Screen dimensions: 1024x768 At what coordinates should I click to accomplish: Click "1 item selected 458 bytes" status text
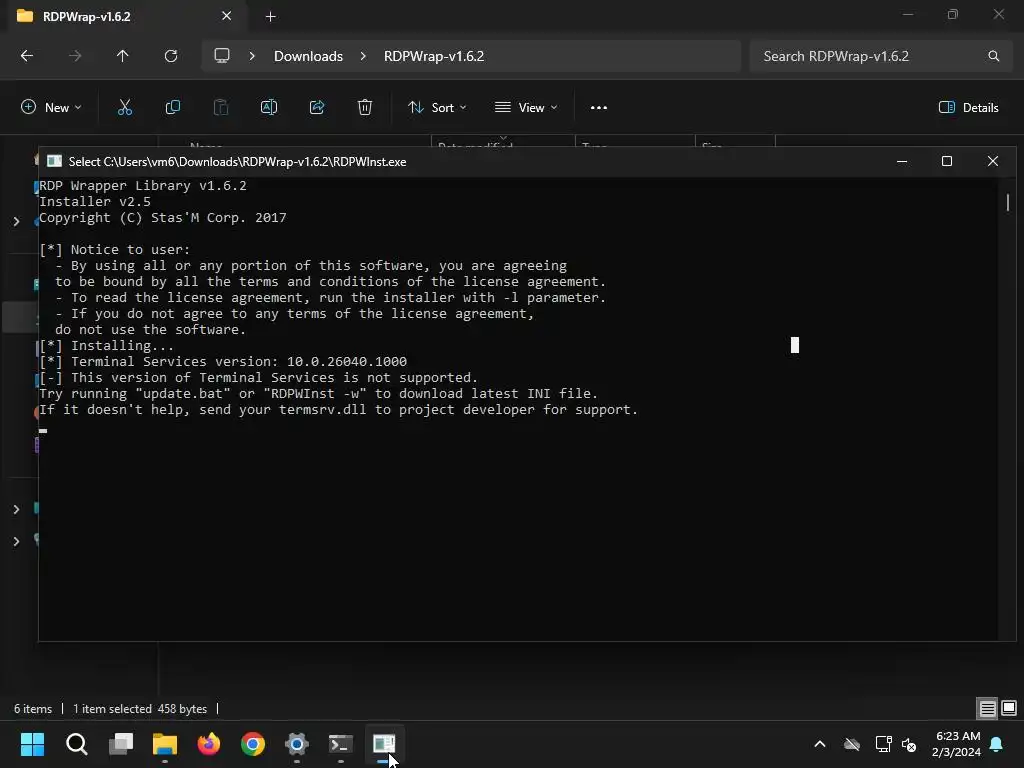point(140,709)
